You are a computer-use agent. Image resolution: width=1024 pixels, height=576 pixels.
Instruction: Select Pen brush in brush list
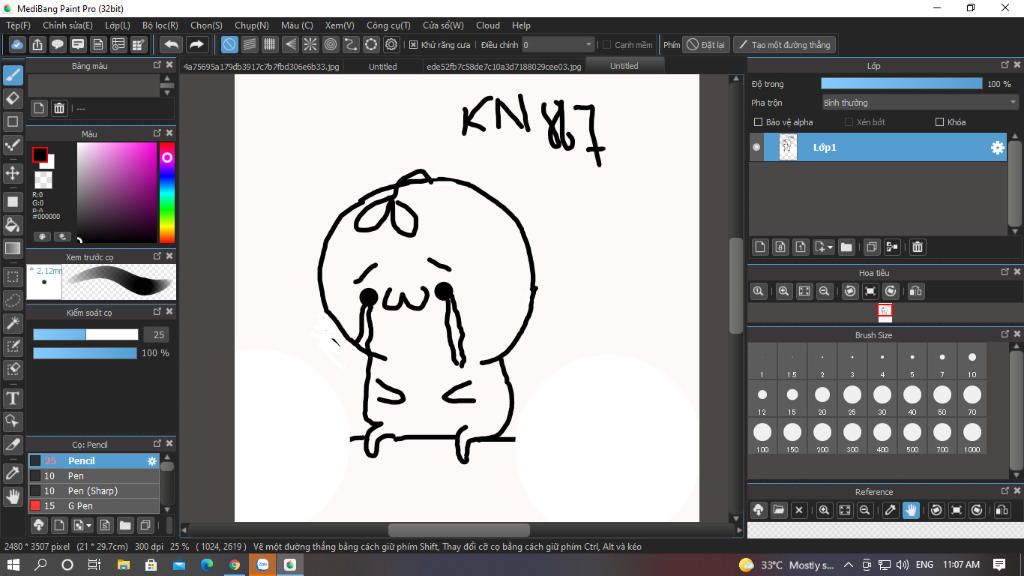(93, 476)
